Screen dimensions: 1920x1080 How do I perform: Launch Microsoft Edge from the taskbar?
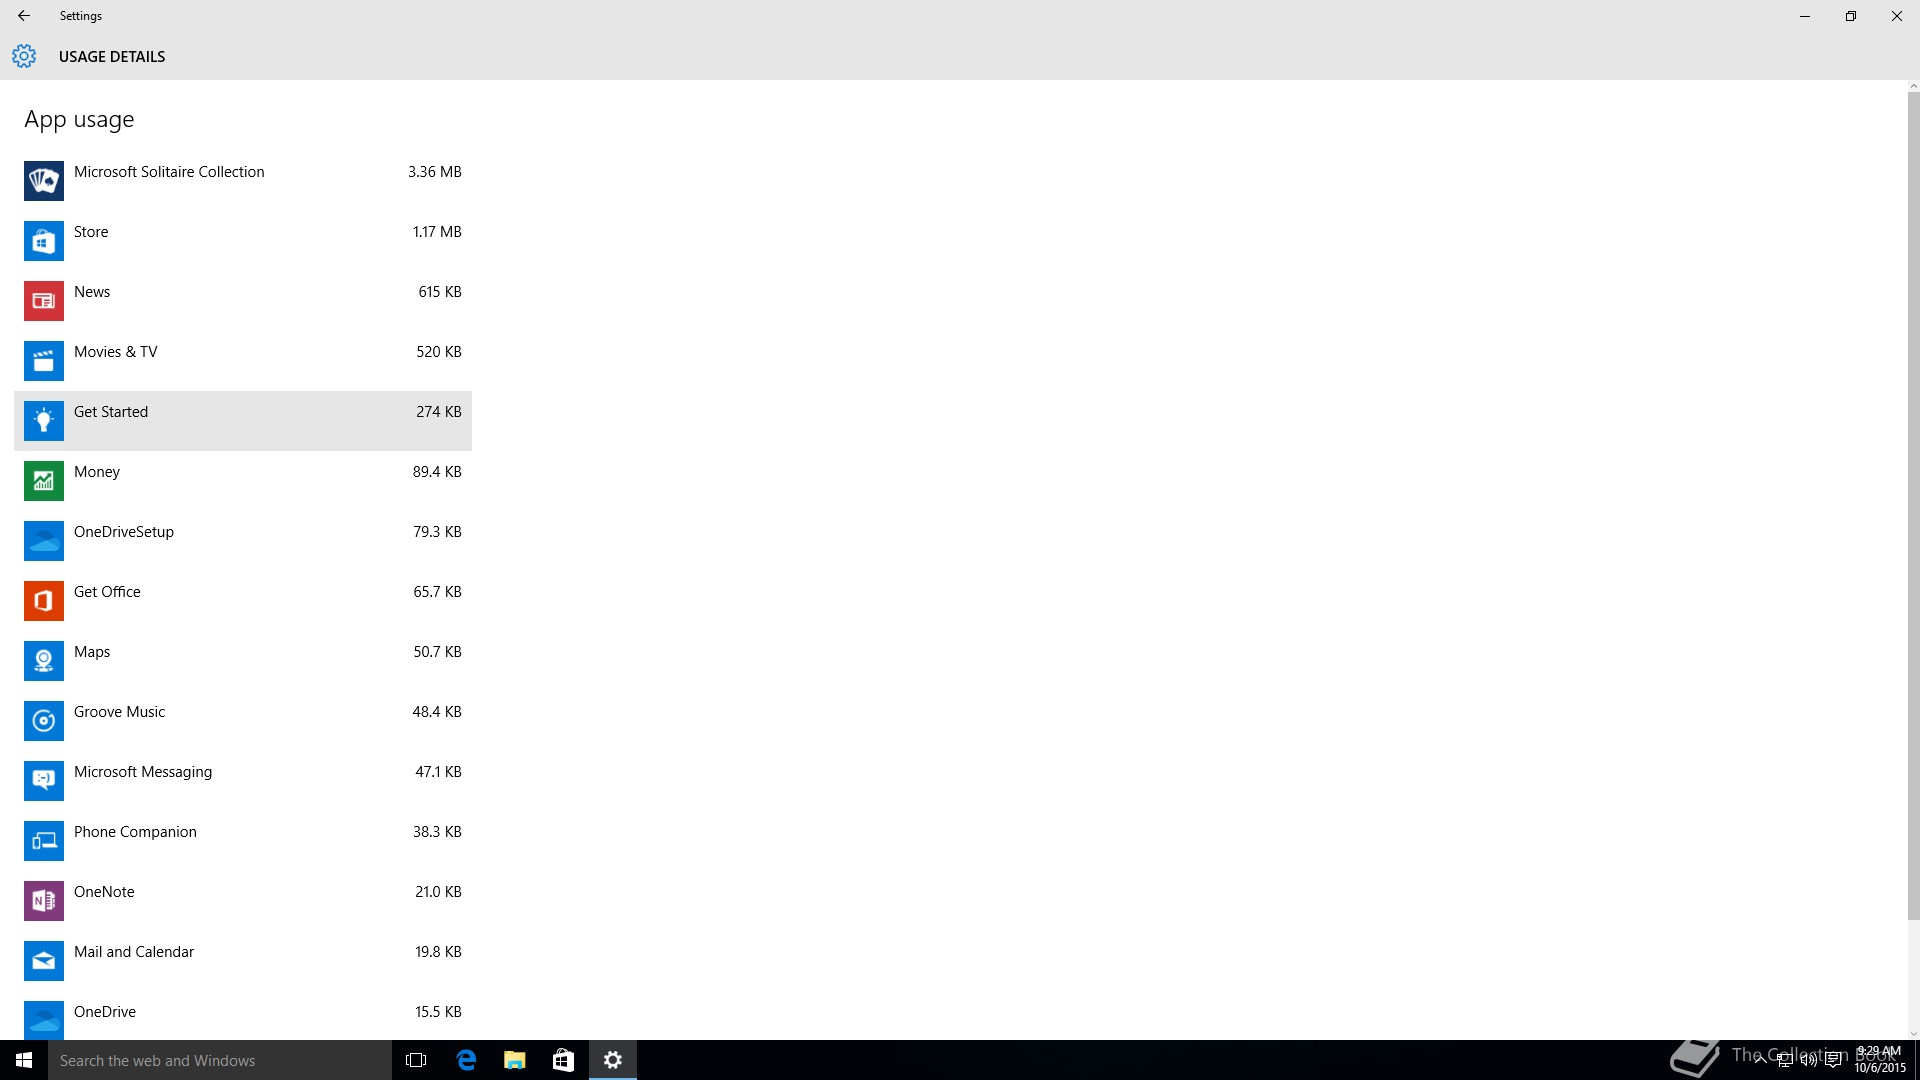pyautogui.click(x=466, y=1060)
